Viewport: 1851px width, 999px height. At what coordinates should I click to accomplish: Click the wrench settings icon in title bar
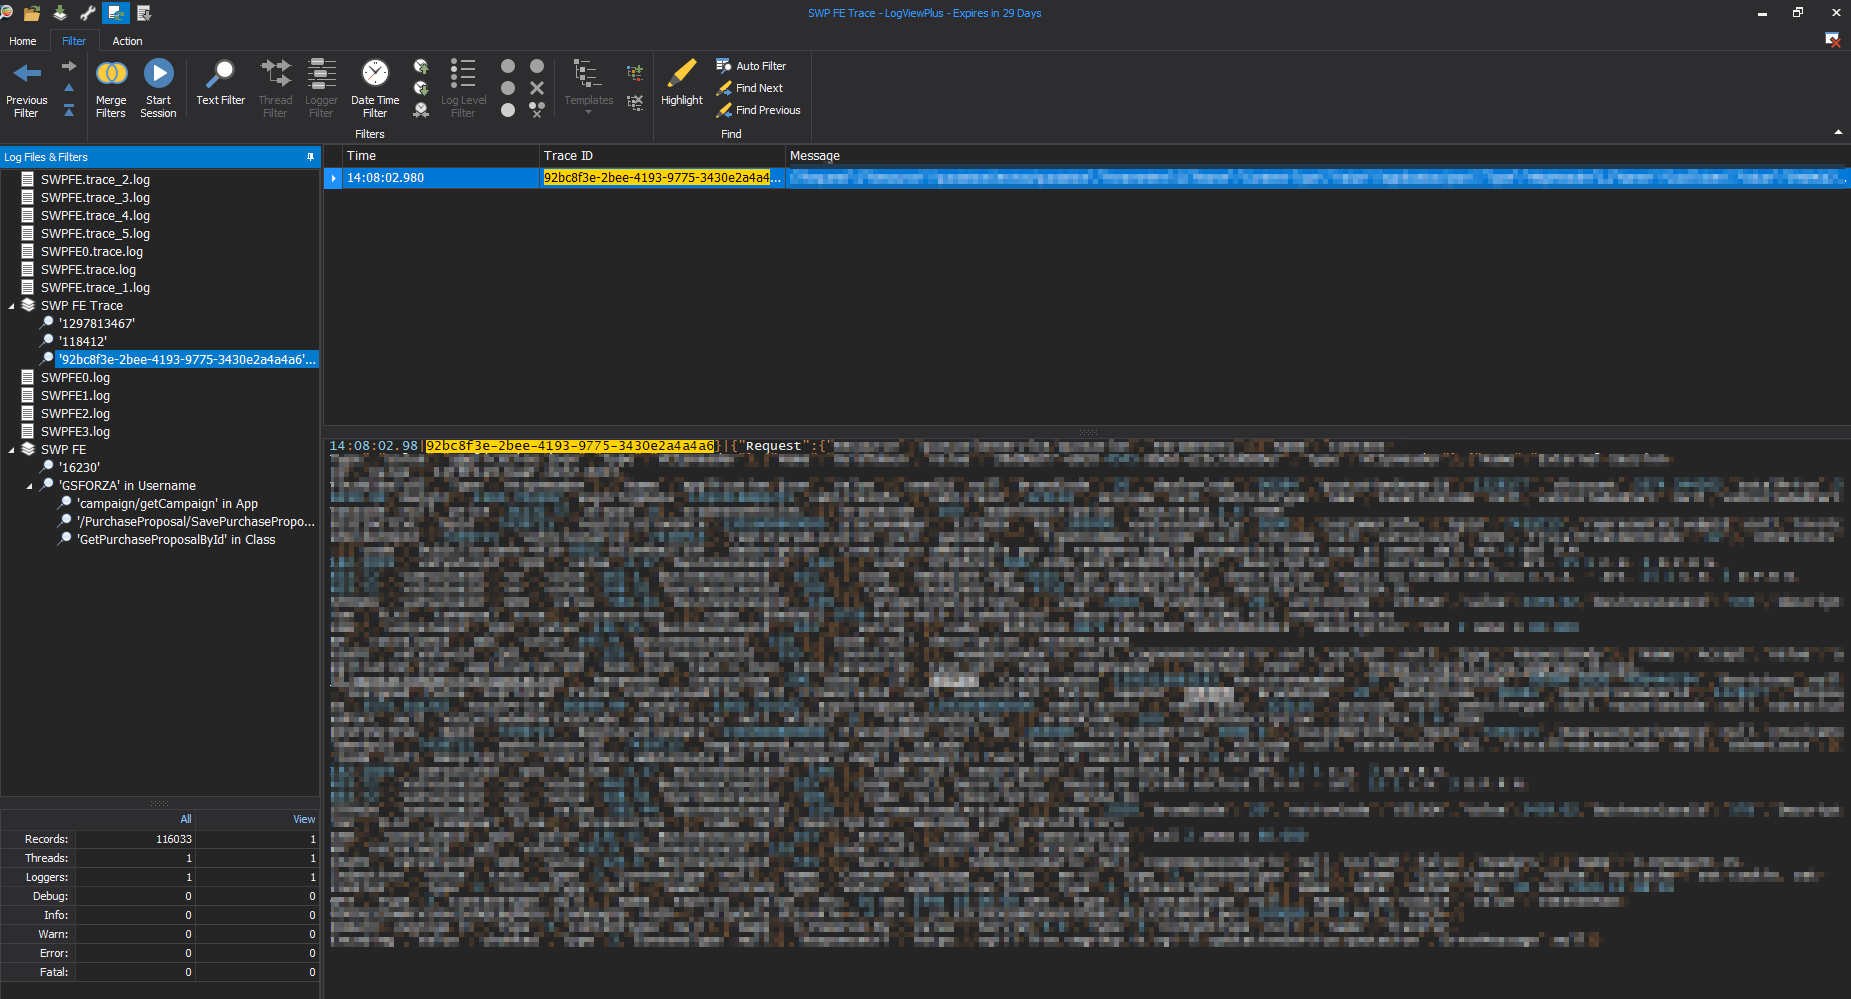87,13
